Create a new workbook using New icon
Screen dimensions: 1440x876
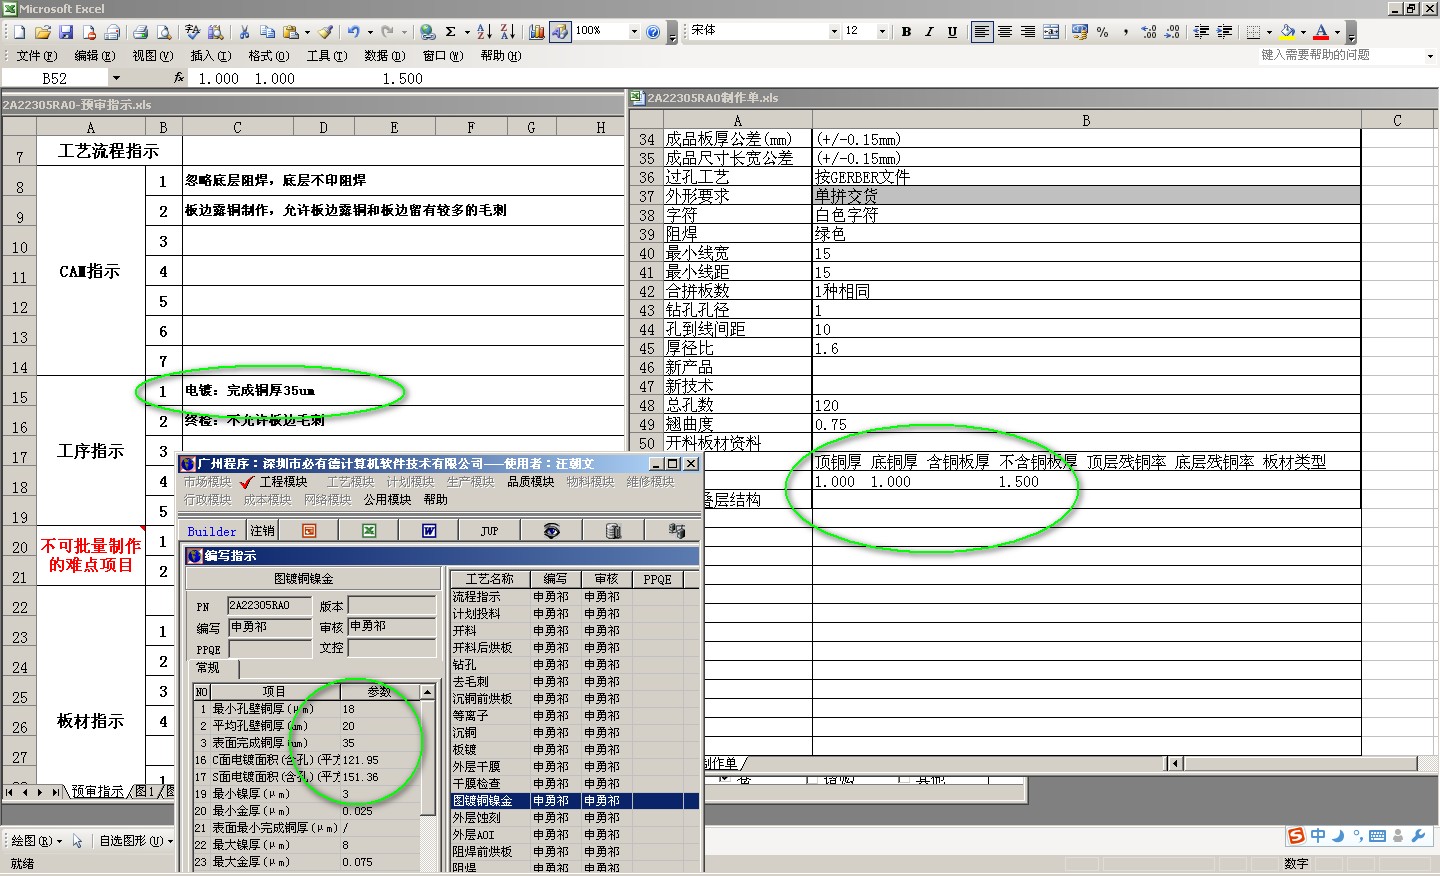click(19, 32)
